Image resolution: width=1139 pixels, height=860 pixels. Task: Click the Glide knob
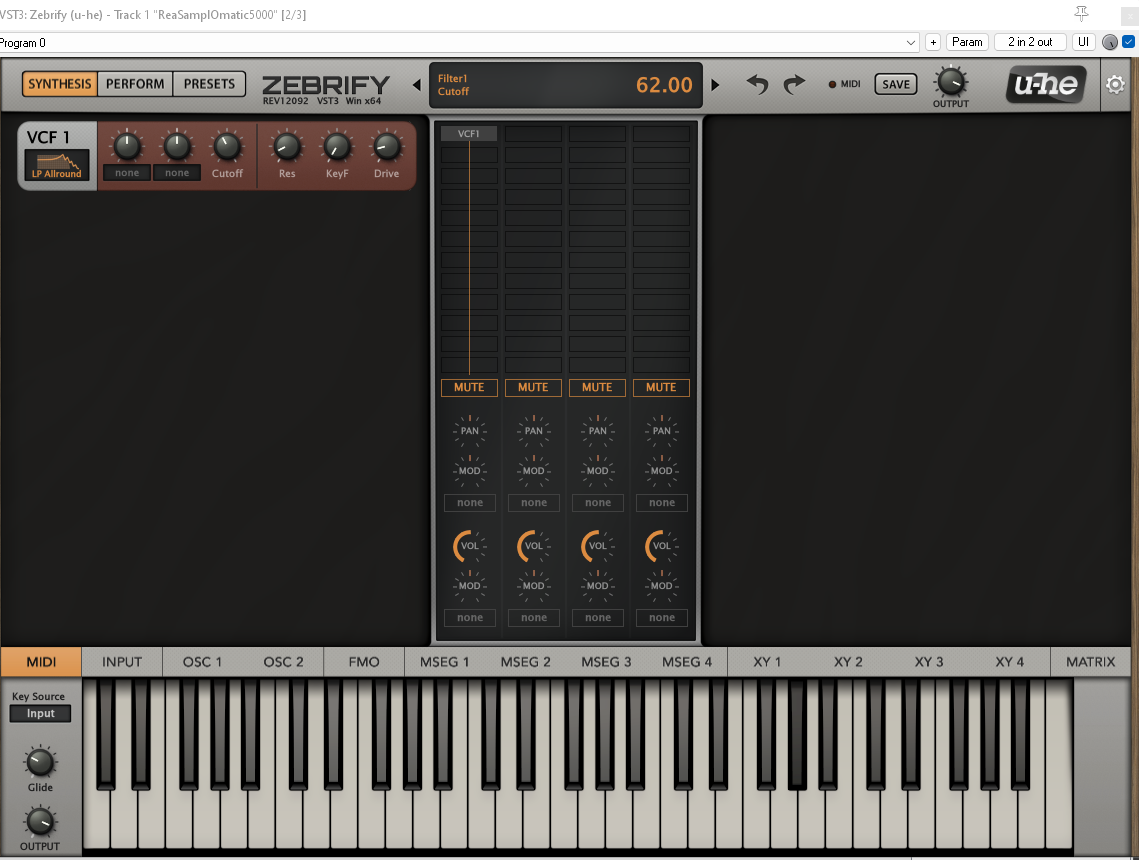tap(40, 762)
